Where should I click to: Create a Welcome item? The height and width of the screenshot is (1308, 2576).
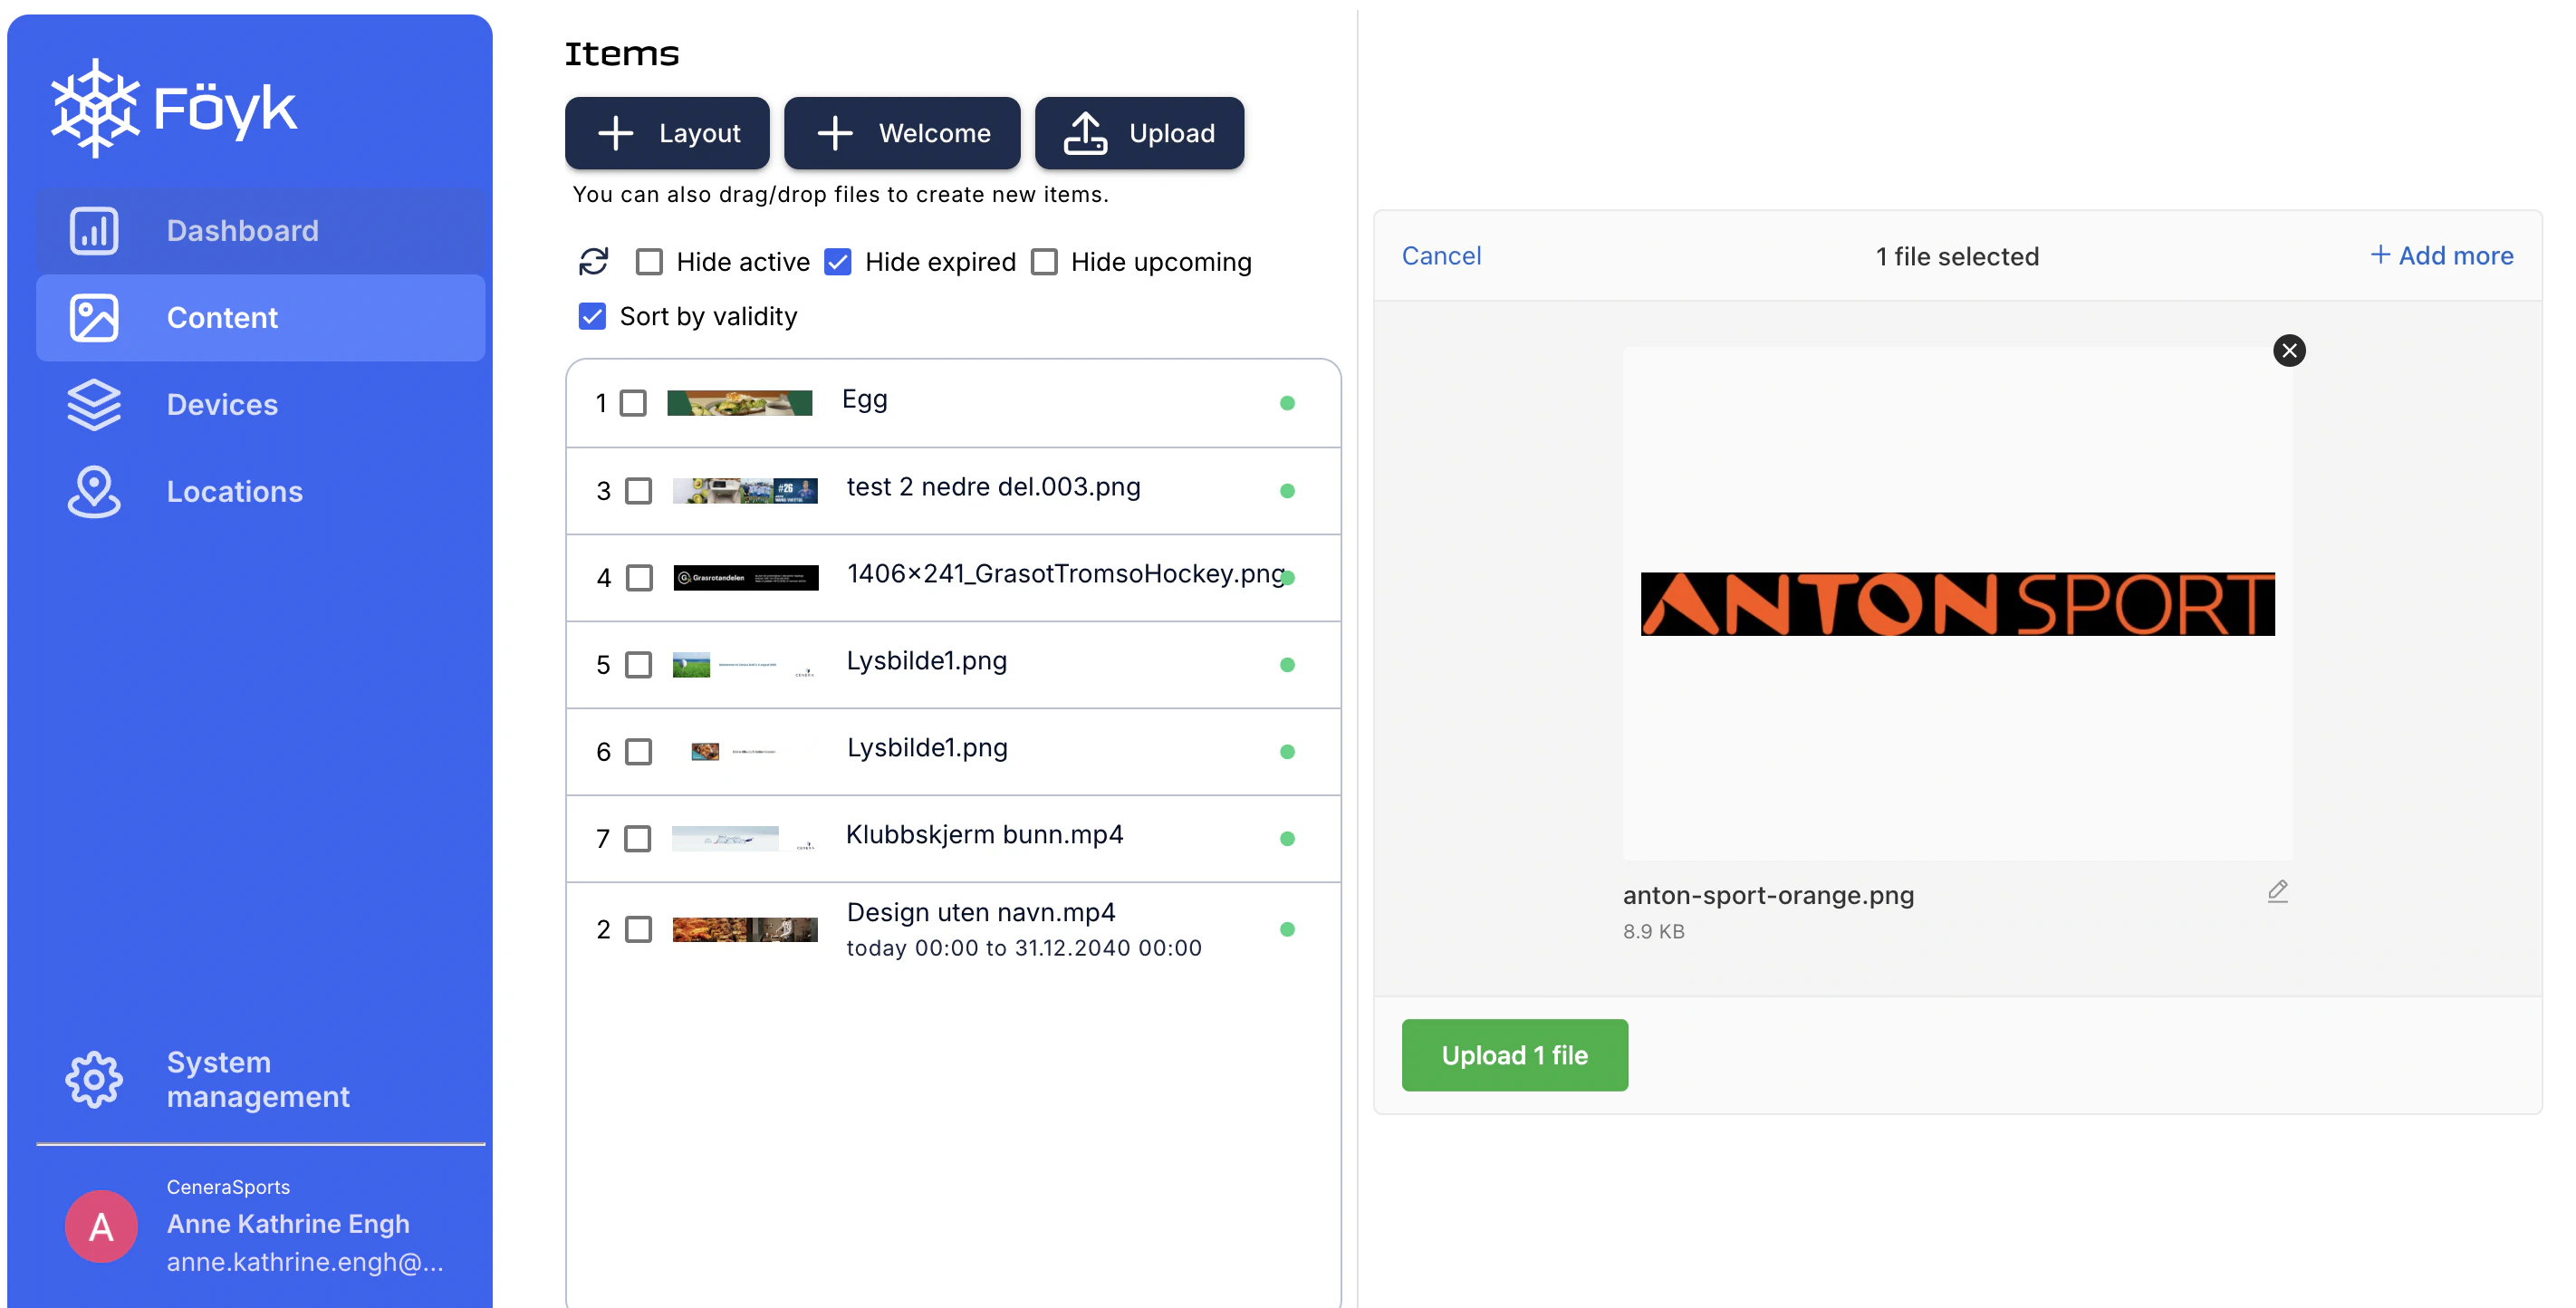point(902,133)
